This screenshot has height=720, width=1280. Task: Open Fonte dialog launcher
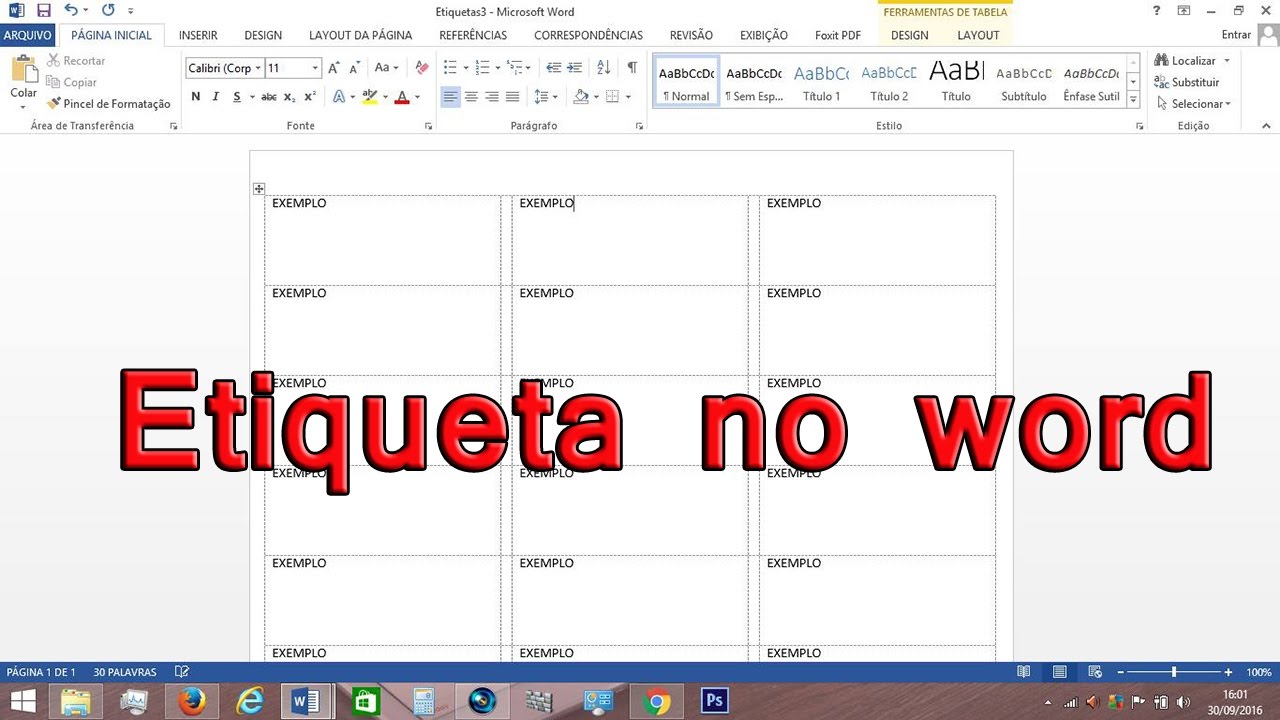point(429,126)
